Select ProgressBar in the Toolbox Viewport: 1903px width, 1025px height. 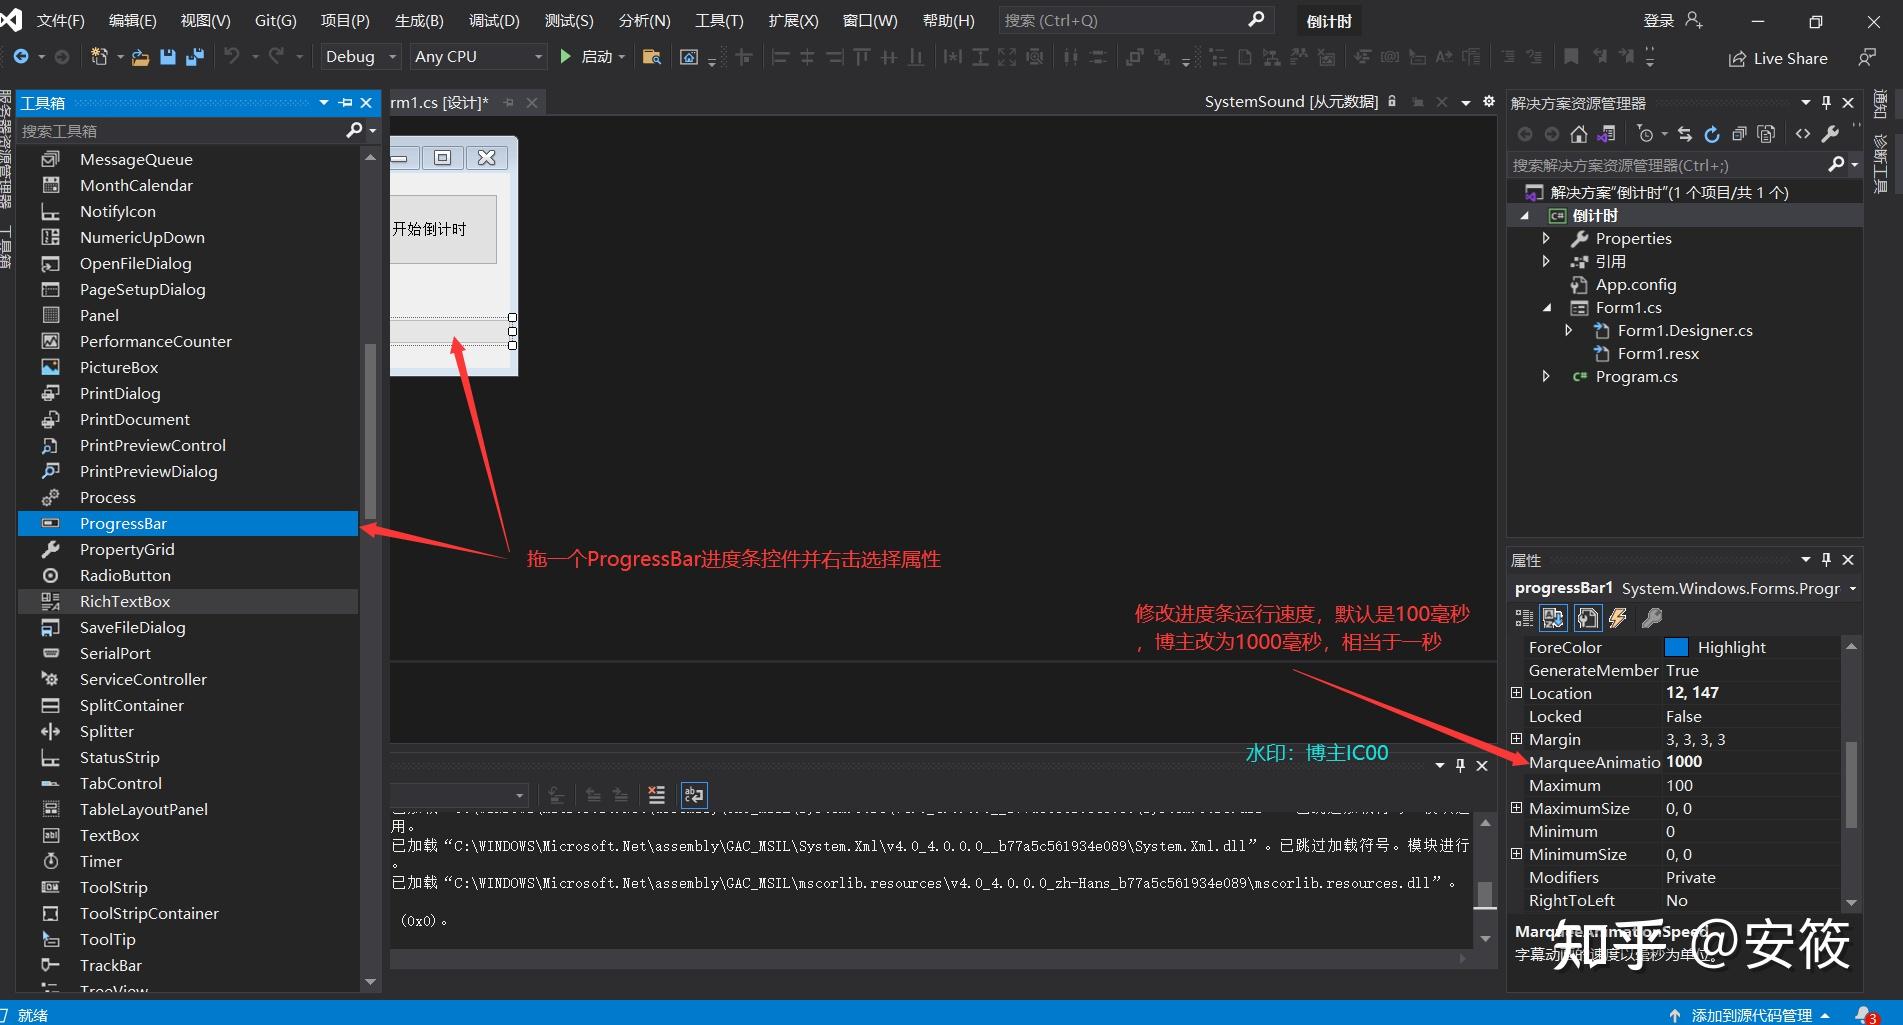click(124, 523)
